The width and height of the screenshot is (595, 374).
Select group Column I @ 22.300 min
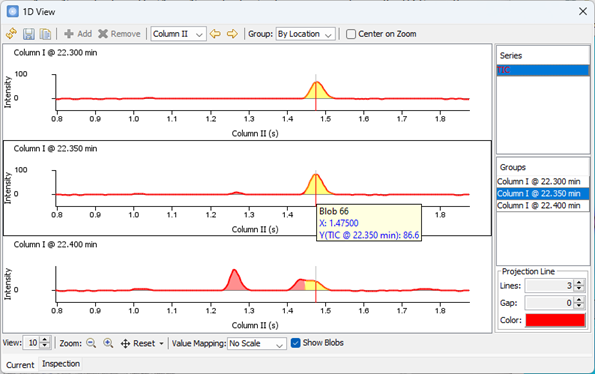543,181
